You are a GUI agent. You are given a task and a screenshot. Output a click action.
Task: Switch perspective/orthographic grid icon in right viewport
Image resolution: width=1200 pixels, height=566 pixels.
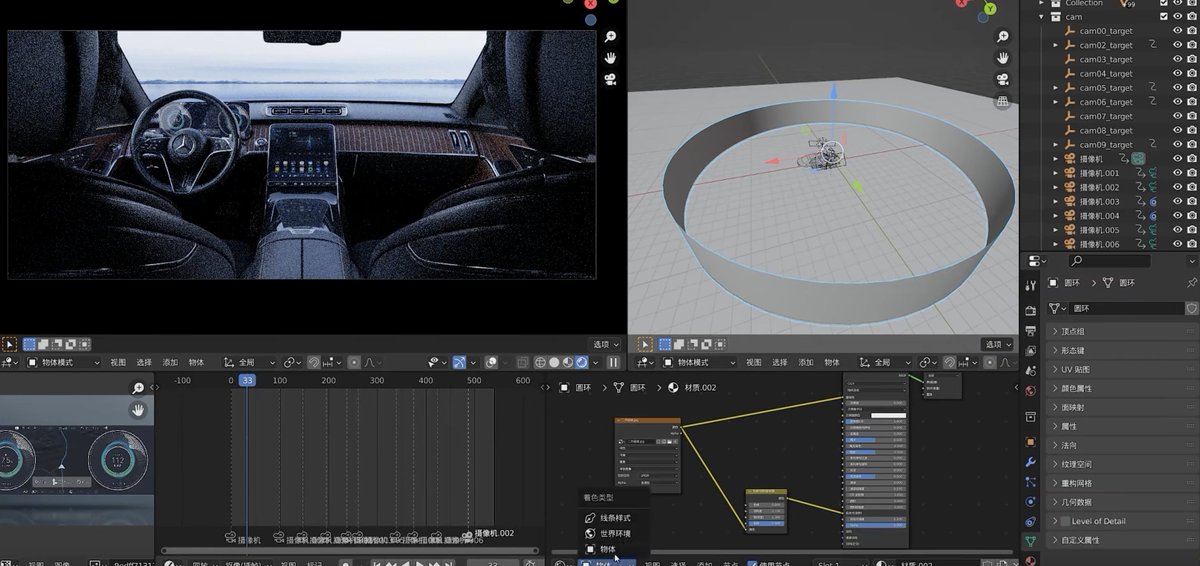point(1003,102)
